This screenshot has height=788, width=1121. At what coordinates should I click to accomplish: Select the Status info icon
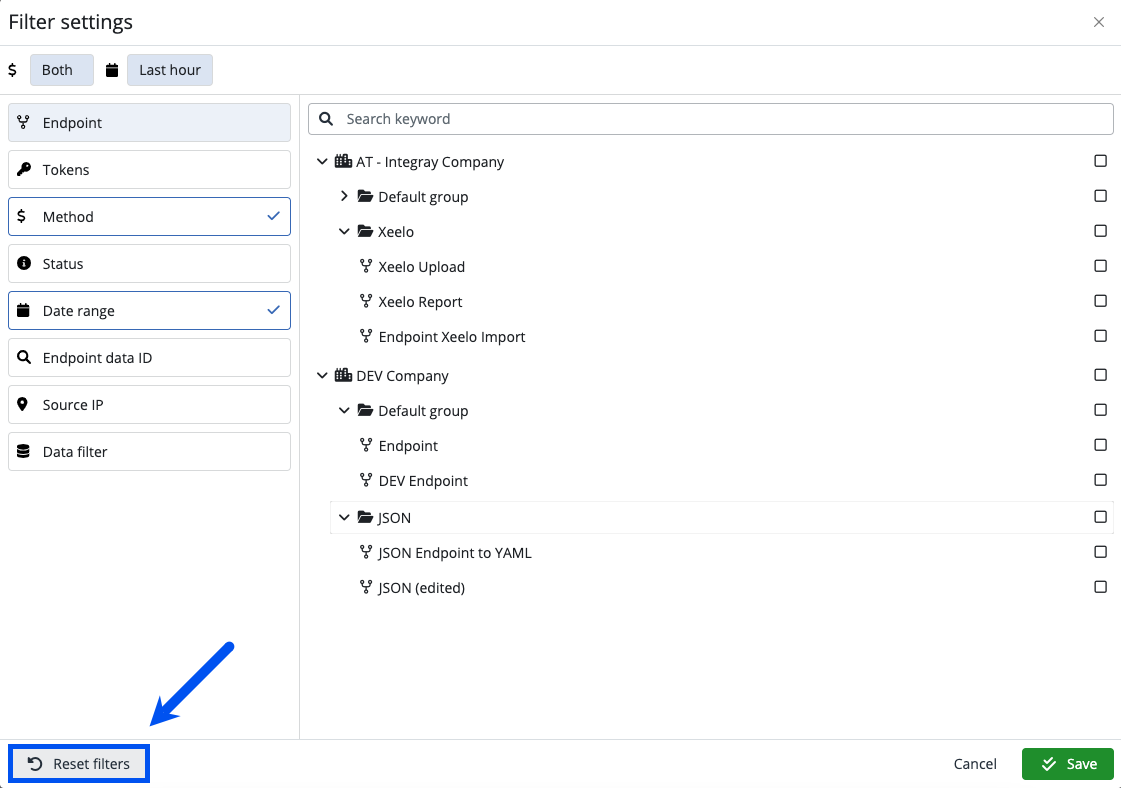click(24, 263)
